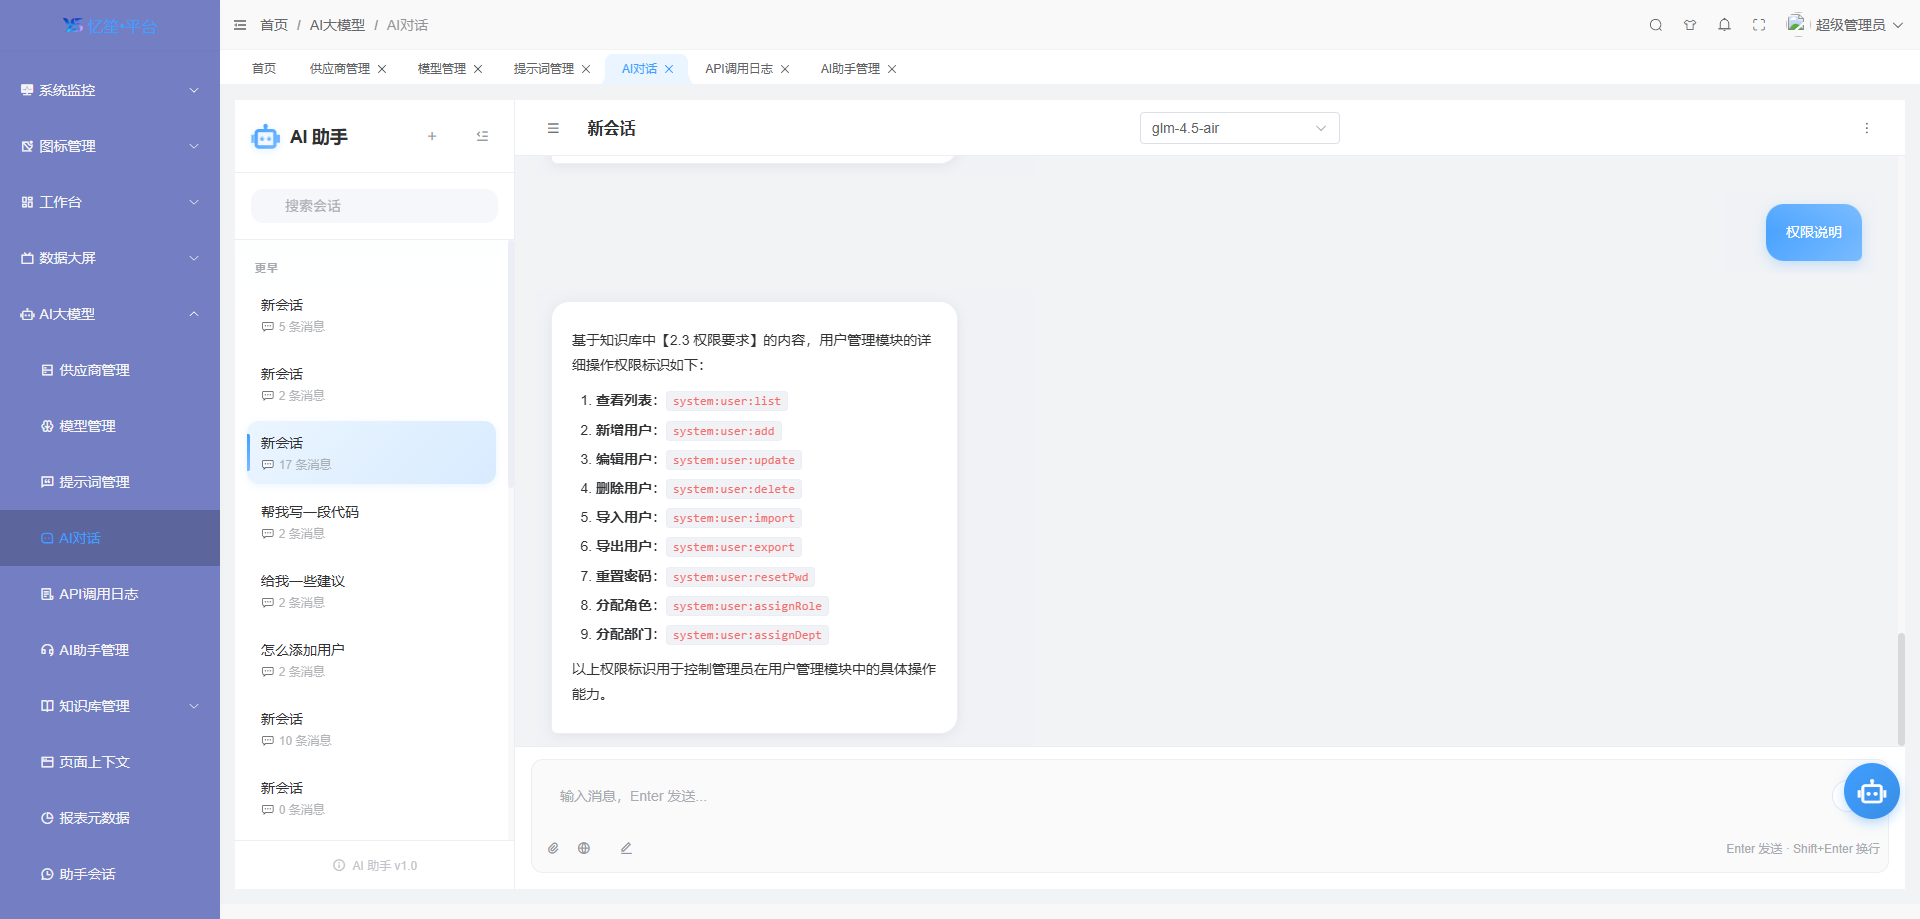The image size is (1920, 919).
Task: Click the system:user:resetPwd permission code
Action: [x=740, y=577]
